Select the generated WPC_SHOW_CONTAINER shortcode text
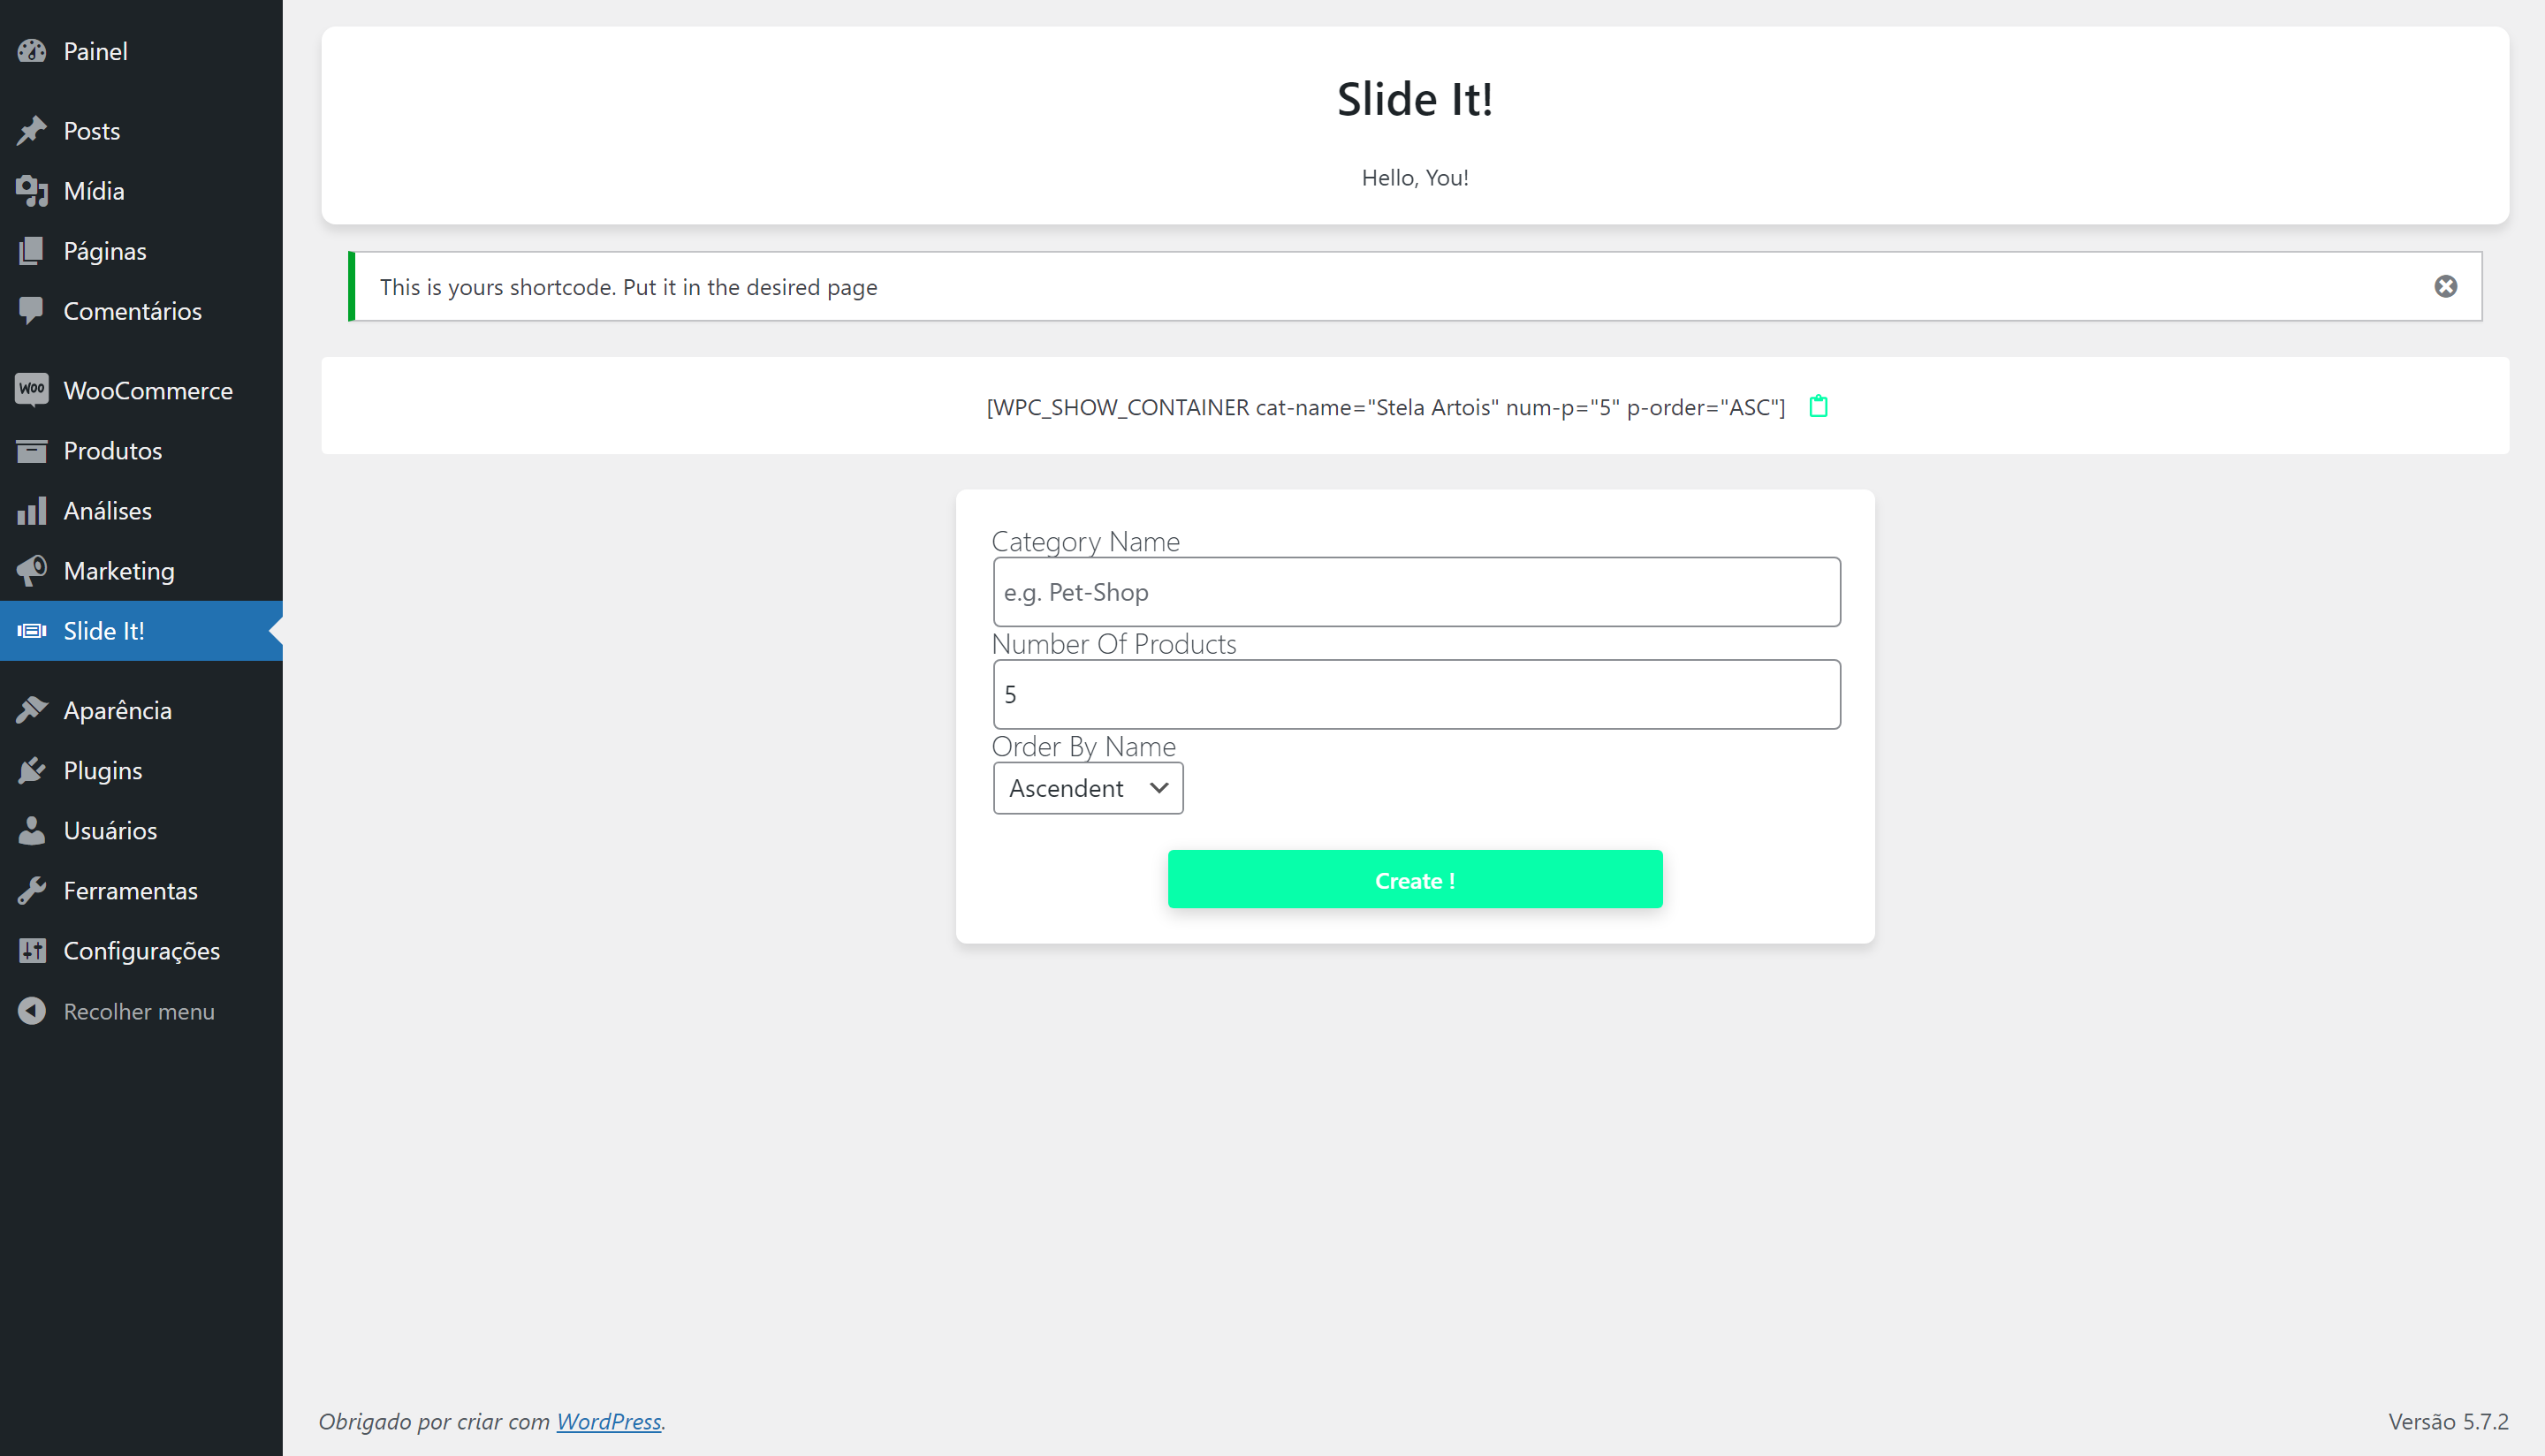The width and height of the screenshot is (2545, 1456). point(1386,407)
